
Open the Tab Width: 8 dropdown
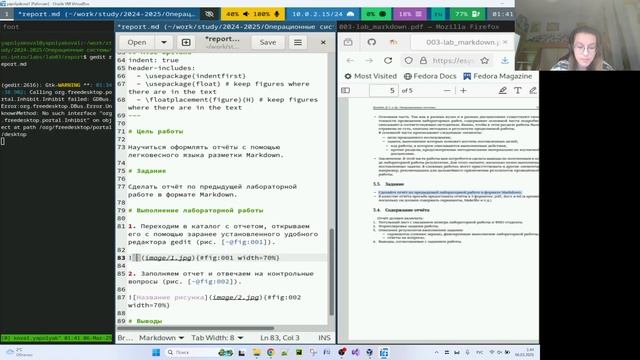coord(217,338)
